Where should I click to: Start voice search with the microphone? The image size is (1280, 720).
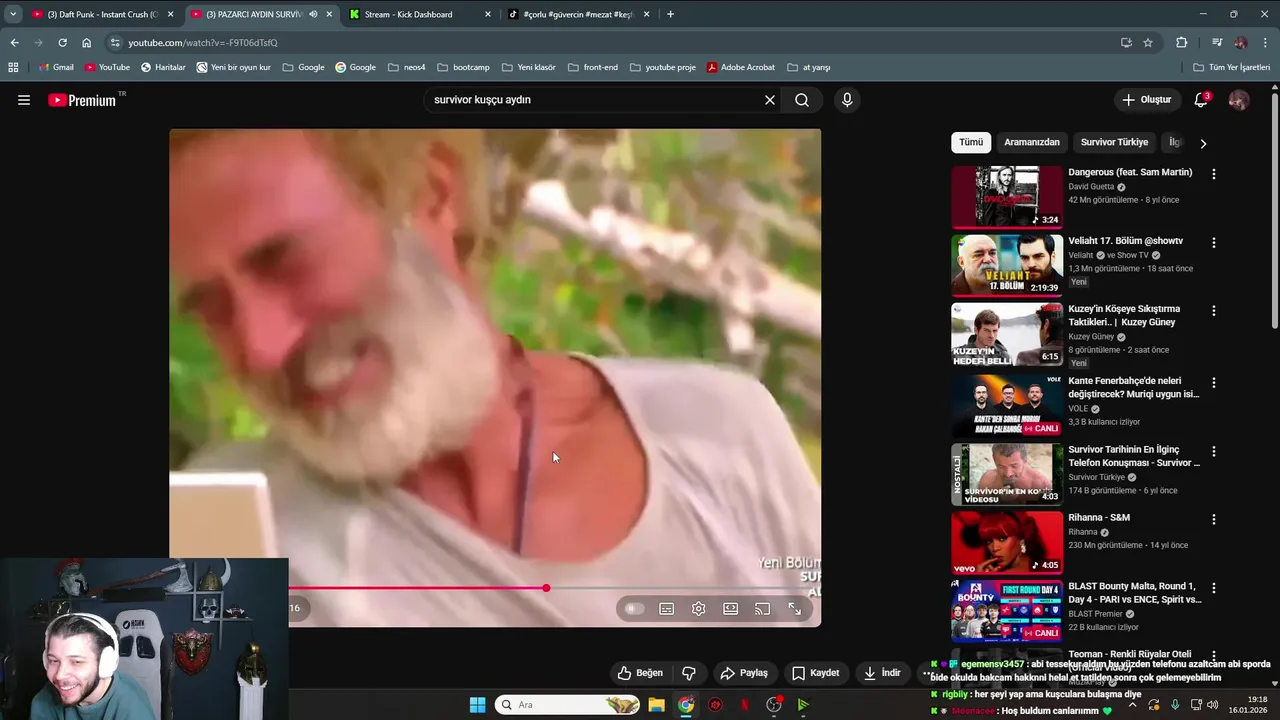pyautogui.click(x=847, y=100)
